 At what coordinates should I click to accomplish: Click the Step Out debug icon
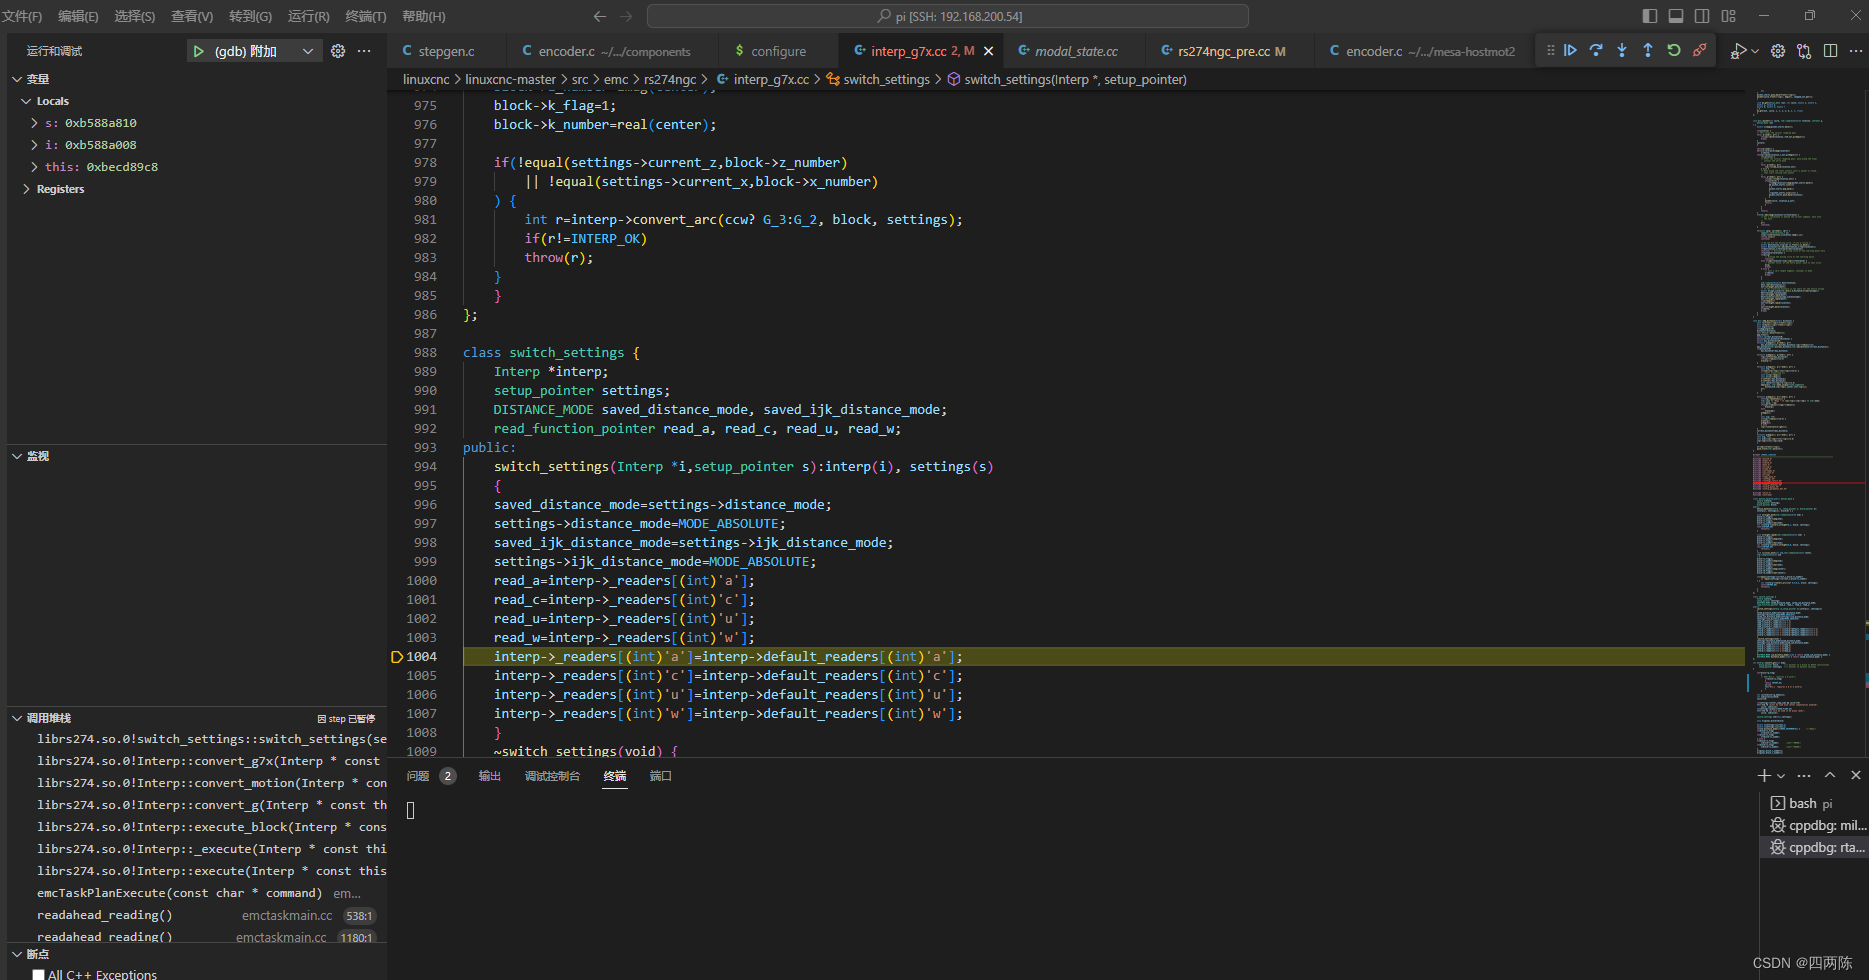point(1648,50)
